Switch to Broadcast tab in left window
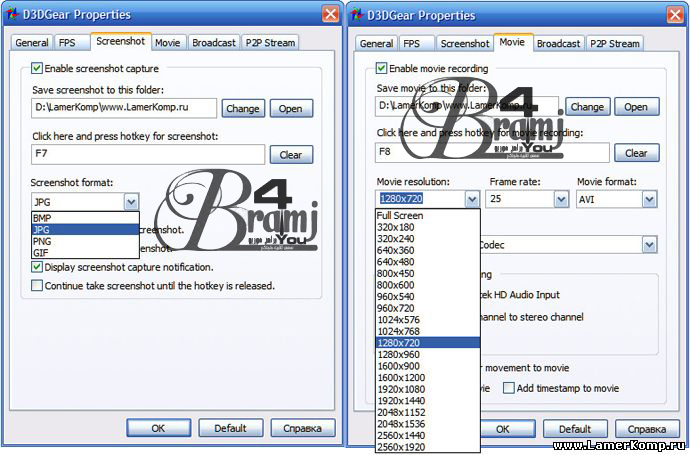This screenshot has height=455, width=690. 214,43
